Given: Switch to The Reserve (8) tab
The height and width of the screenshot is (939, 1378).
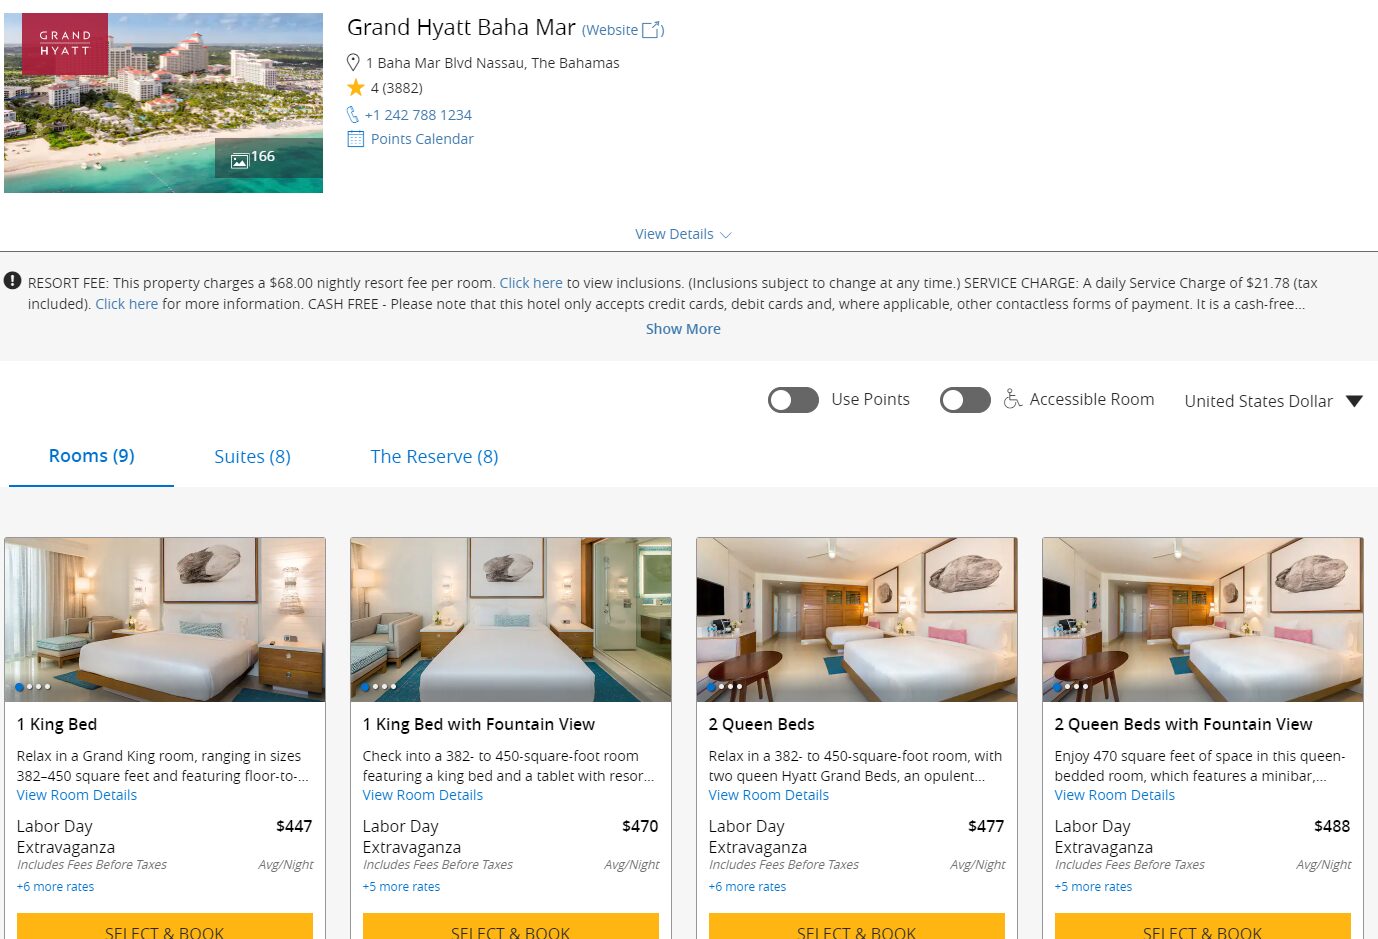Looking at the screenshot, I should click(x=434, y=457).
